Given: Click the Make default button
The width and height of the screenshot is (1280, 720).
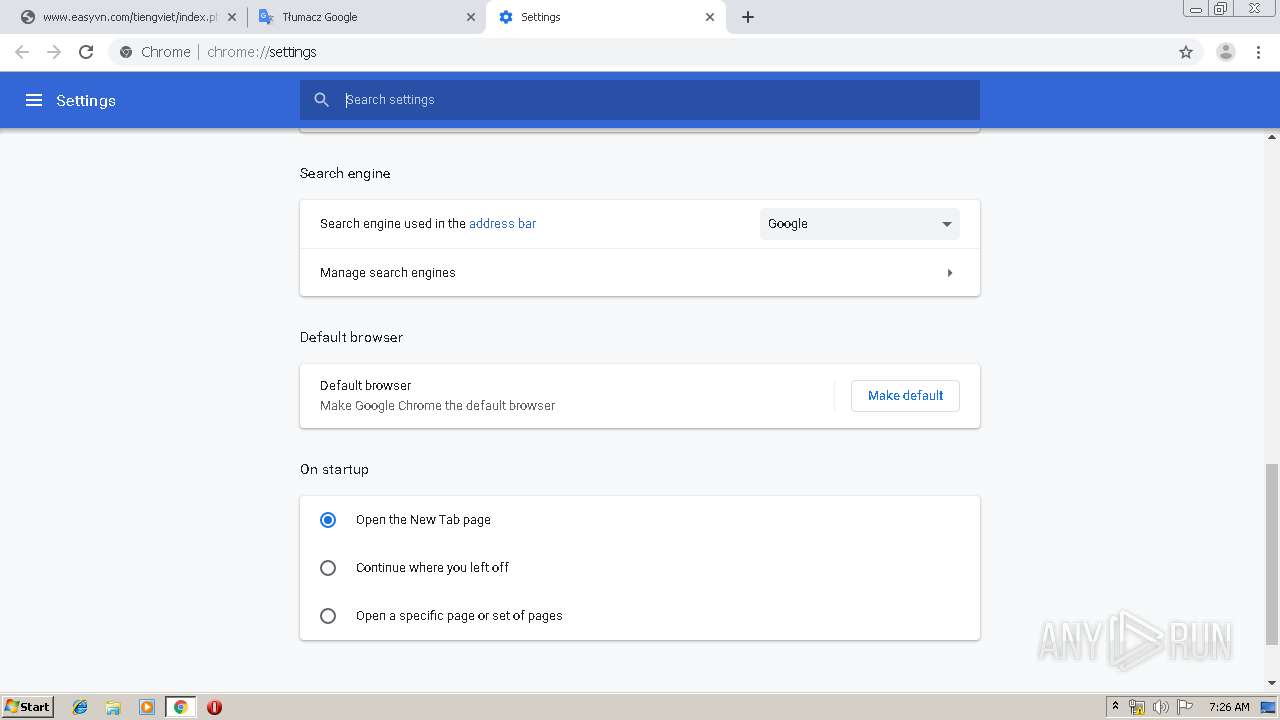Looking at the screenshot, I should coord(905,396).
